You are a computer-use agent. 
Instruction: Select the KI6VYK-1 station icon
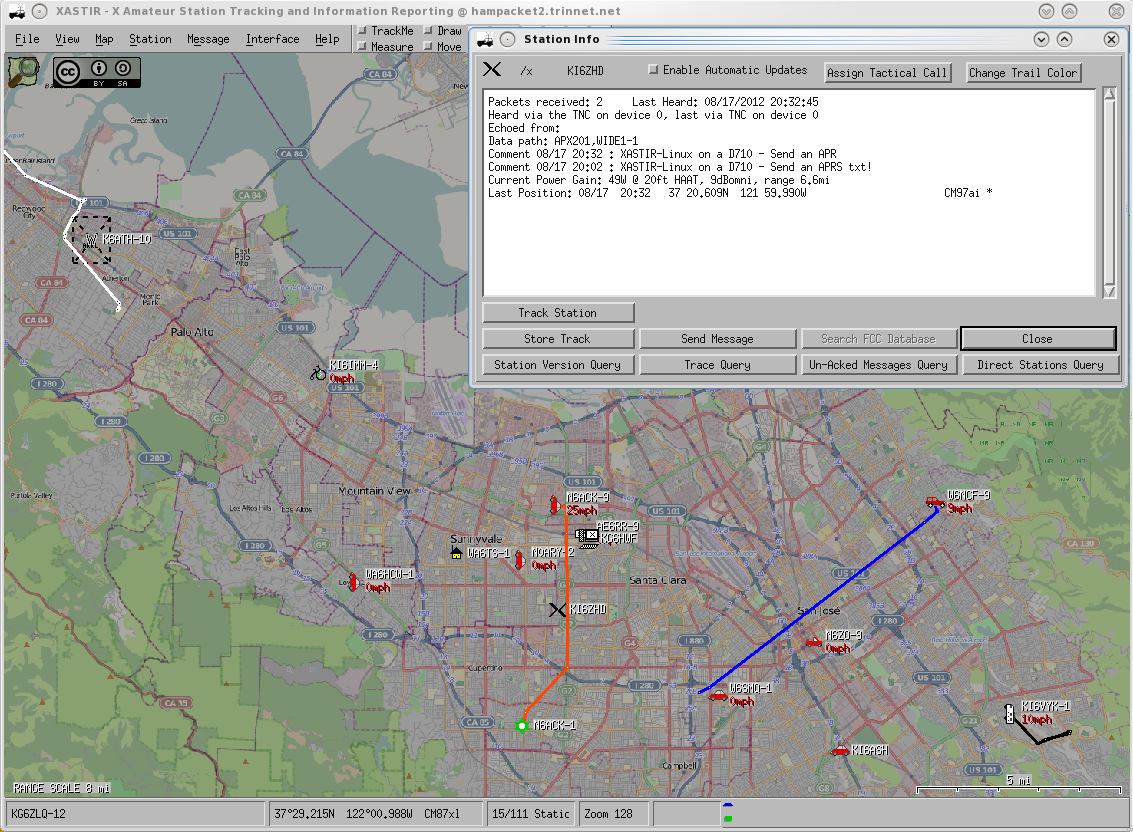(1010, 714)
